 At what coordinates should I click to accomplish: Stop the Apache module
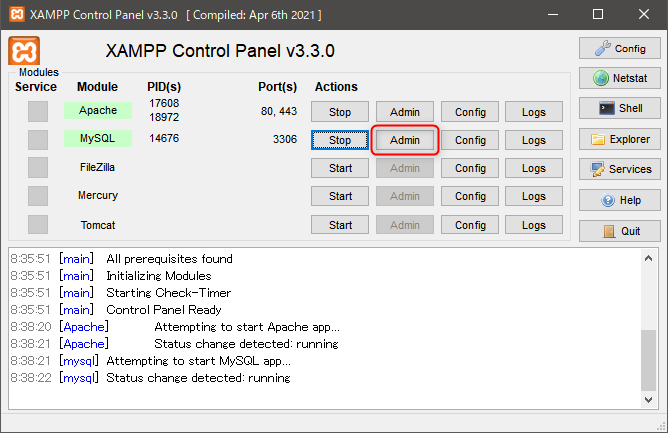(340, 112)
